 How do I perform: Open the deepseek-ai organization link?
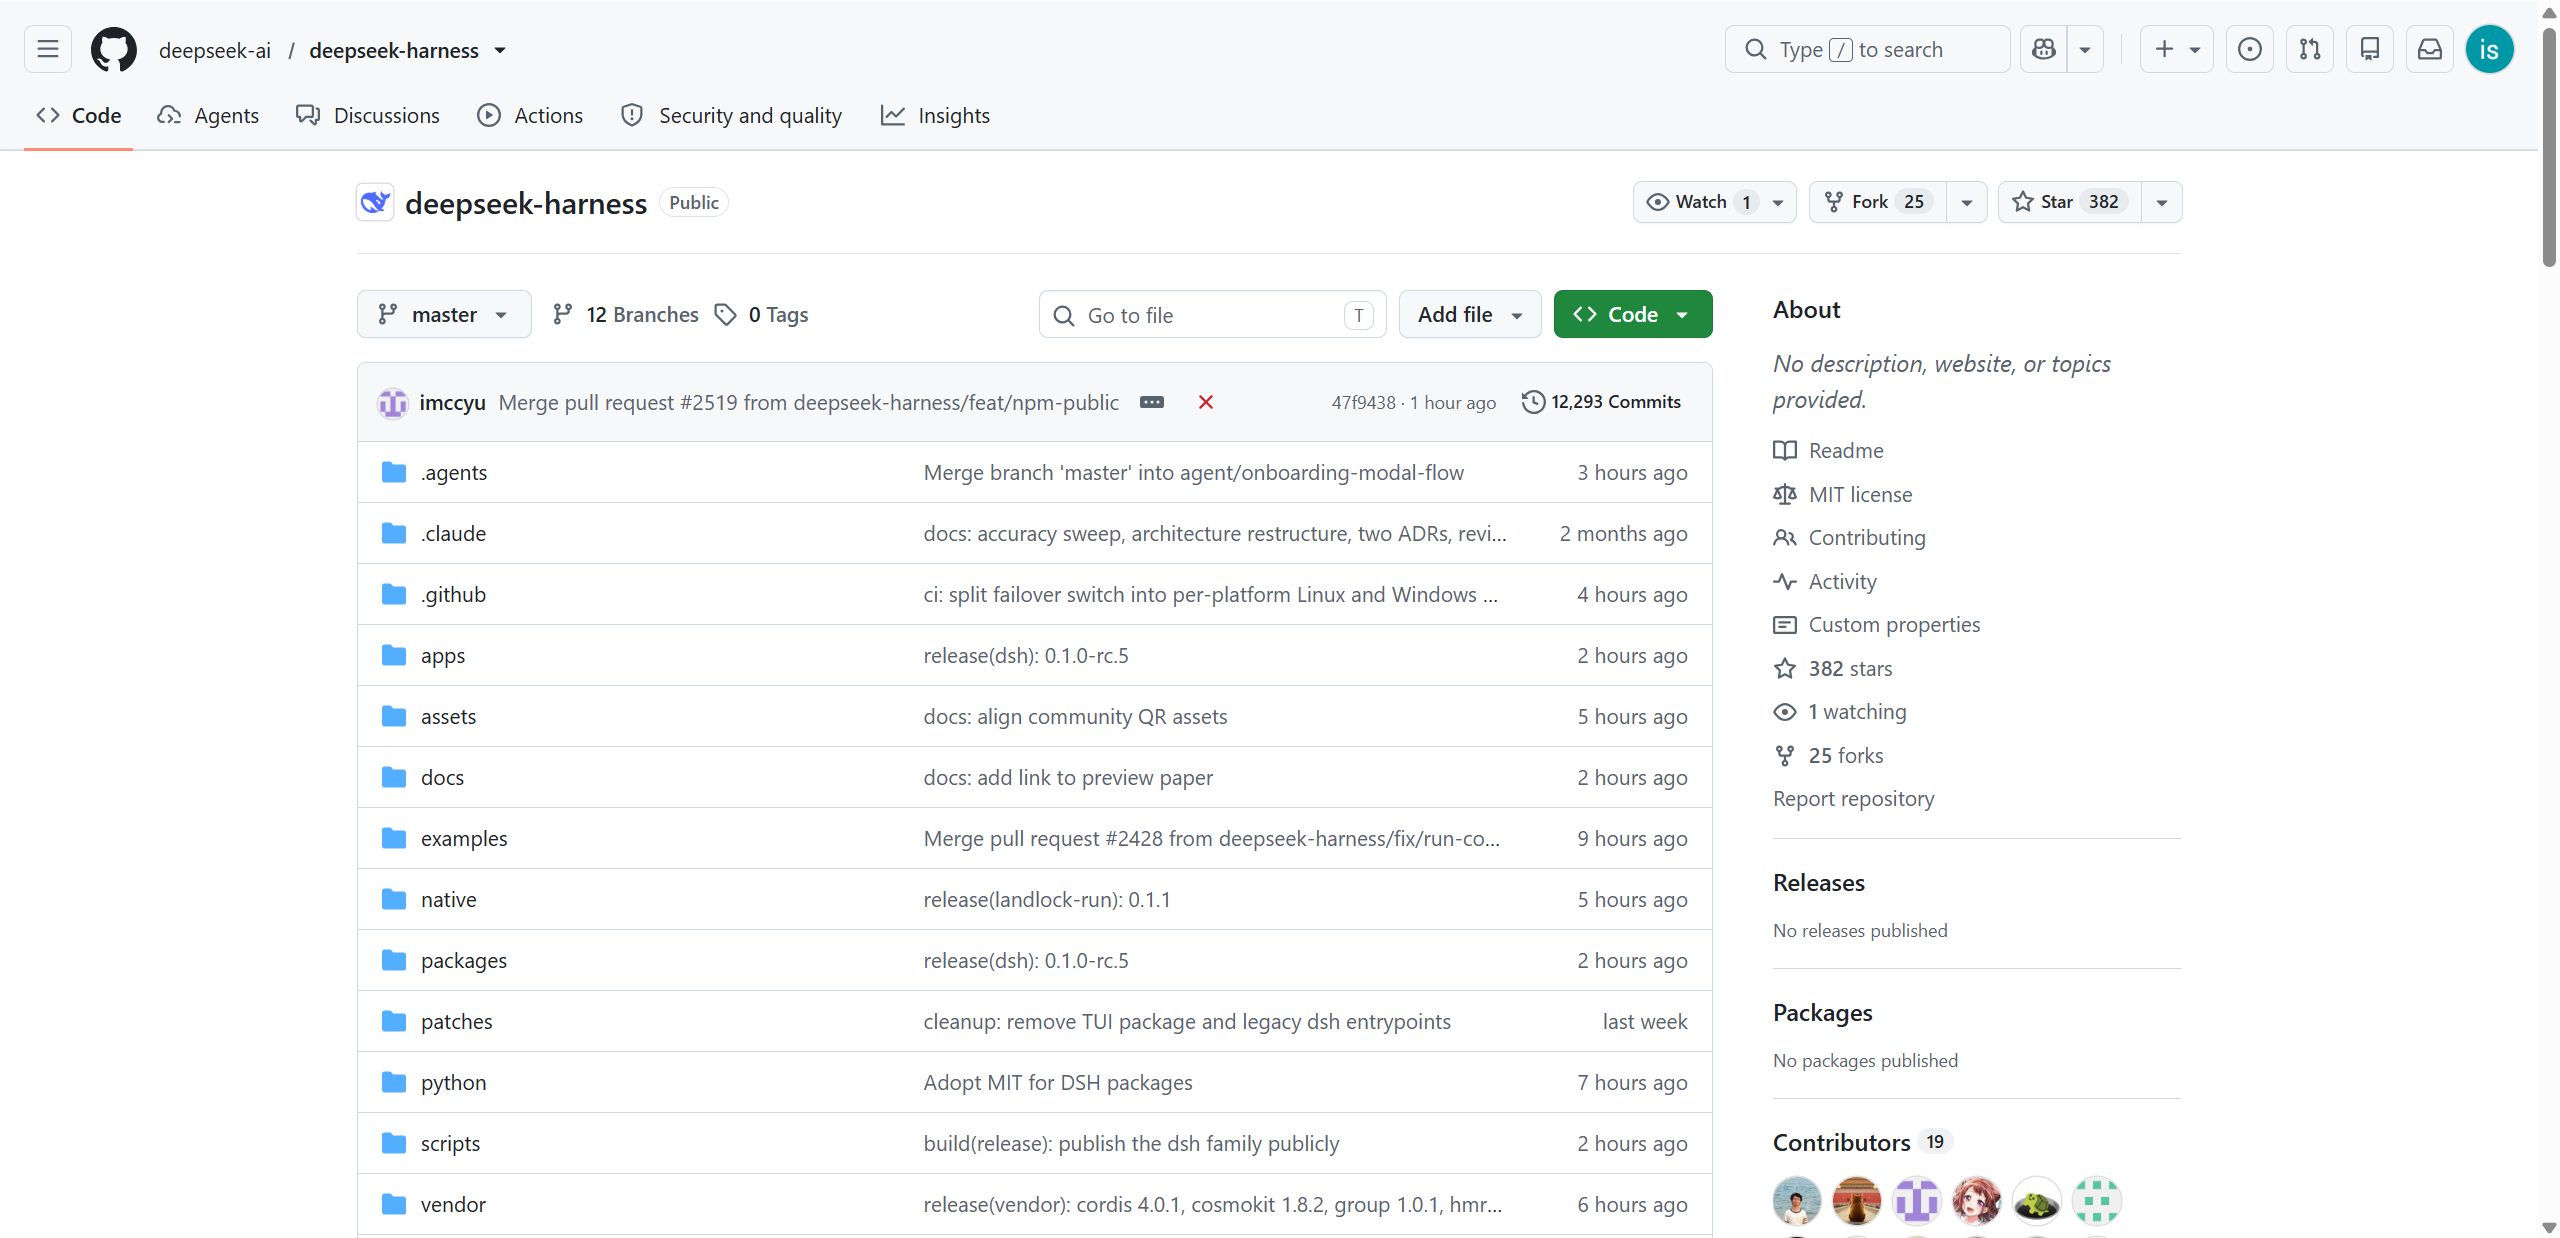[215, 50]
